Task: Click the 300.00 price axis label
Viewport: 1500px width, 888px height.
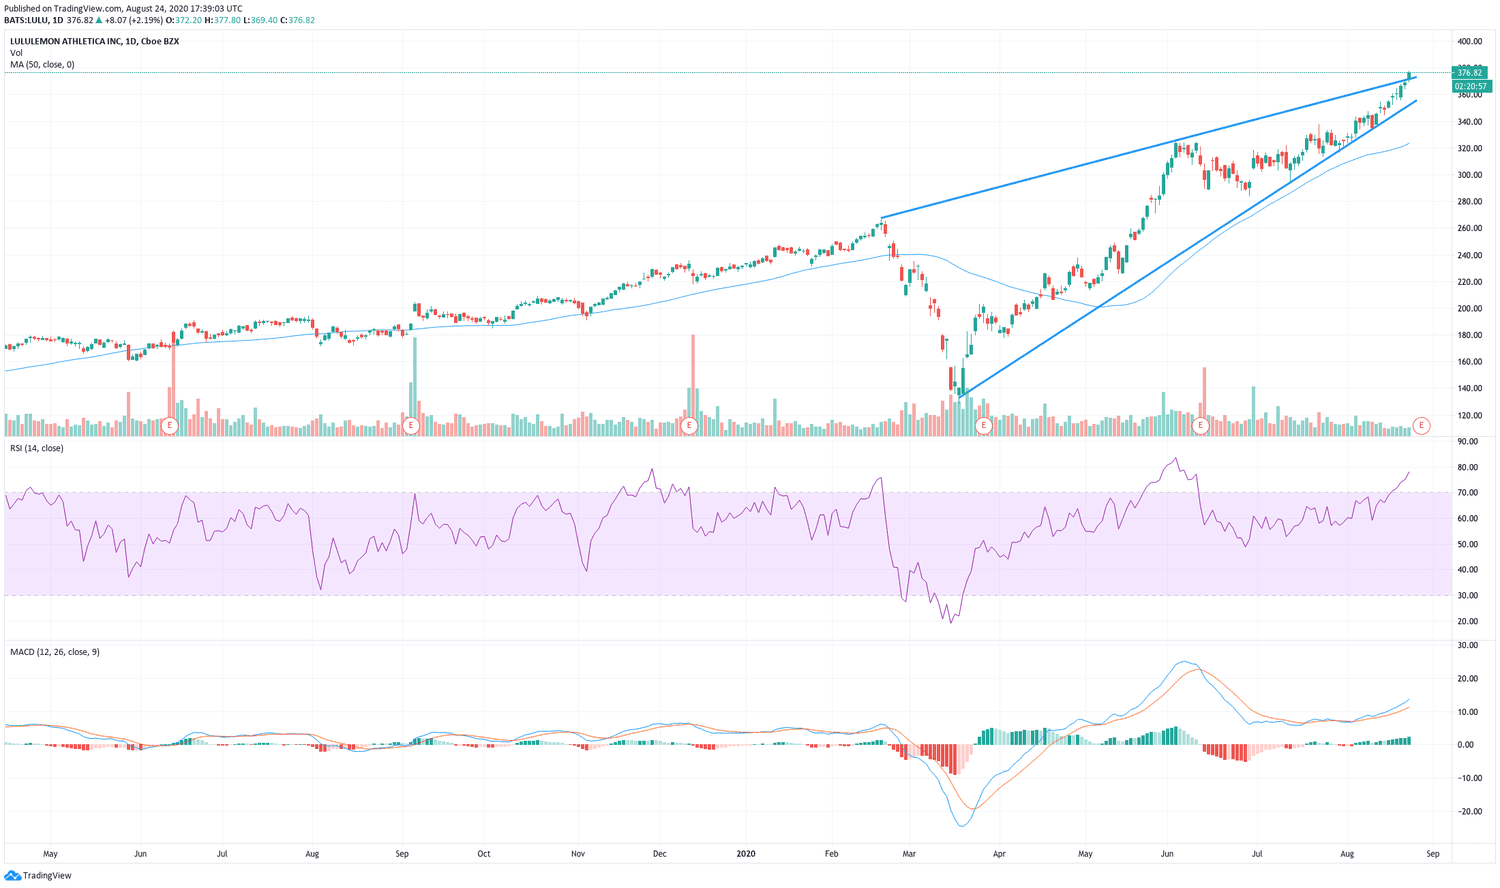Action: [1470, 175]
